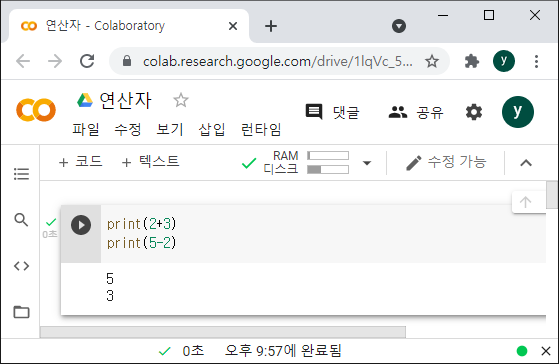Click the 공유 share button
Screen dimensions: 559x364
coord(416,112)
